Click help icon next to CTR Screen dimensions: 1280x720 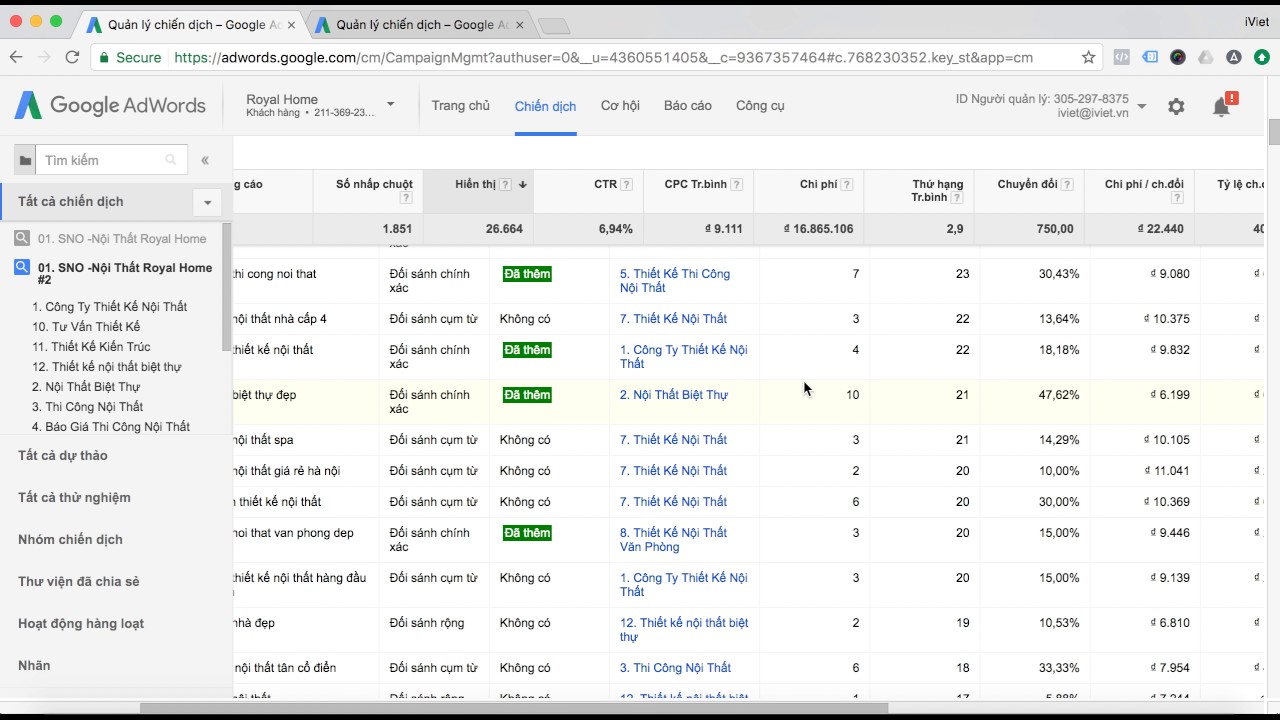(x=627, y=184)
